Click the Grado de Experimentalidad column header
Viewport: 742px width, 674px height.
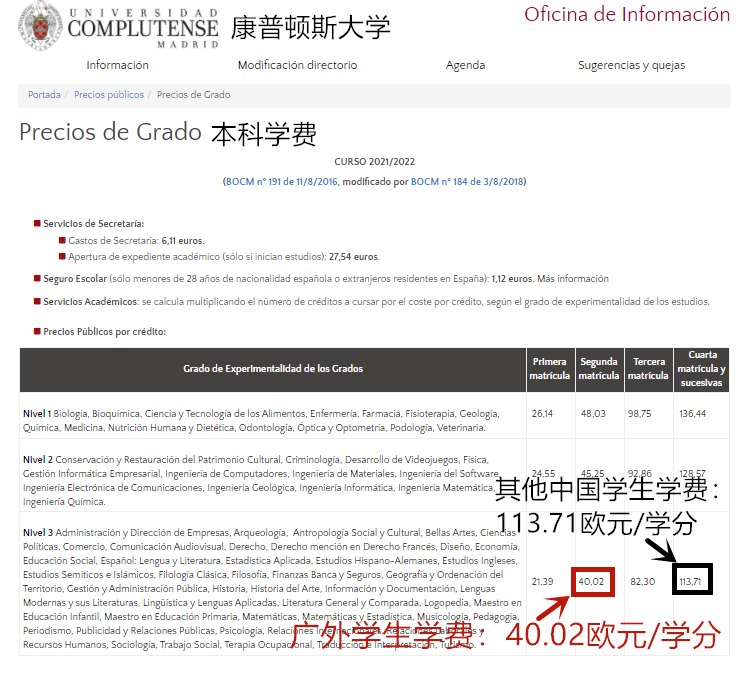(273, 369)
